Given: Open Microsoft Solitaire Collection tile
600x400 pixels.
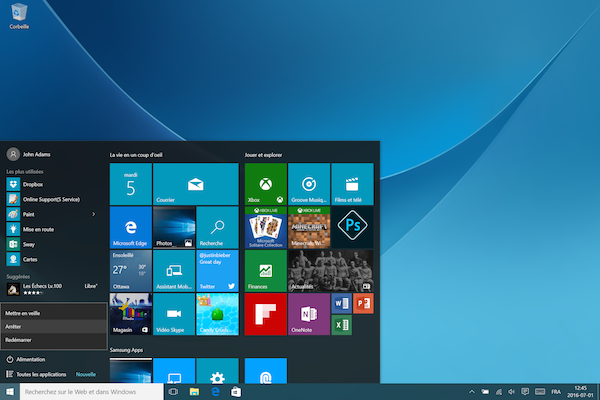Looking at the screenshot, I should pos(266,227).
